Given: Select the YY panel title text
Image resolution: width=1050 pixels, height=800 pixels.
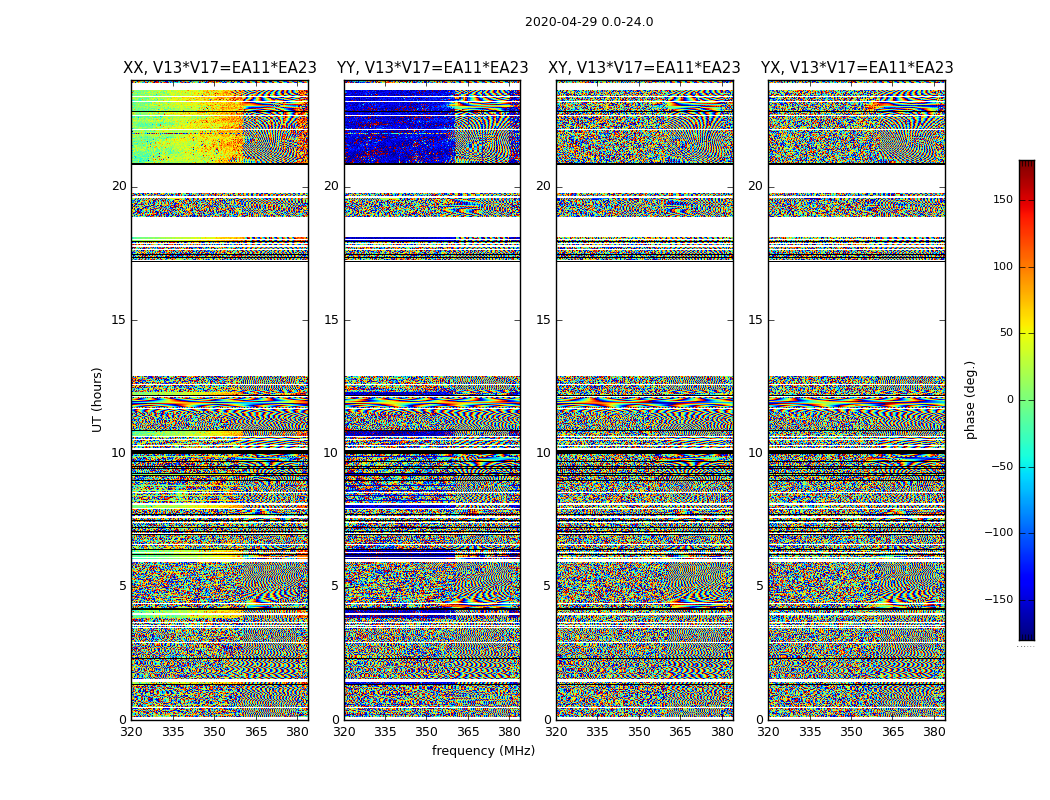Looking at the screenshot, I should (432, 68).
